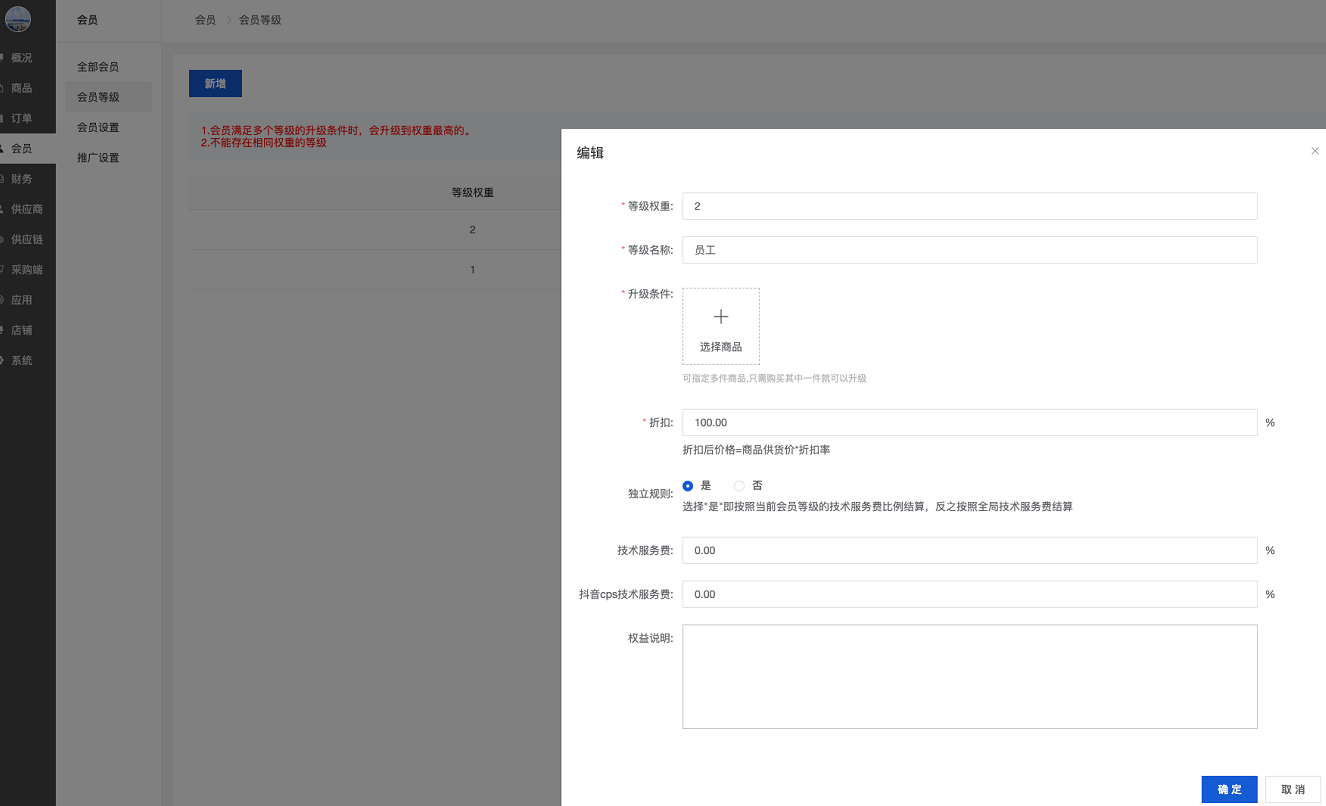Screen dimensions: 1326x806
Task: Select 是 for 独立规则
Action: [x=688, y=486]
